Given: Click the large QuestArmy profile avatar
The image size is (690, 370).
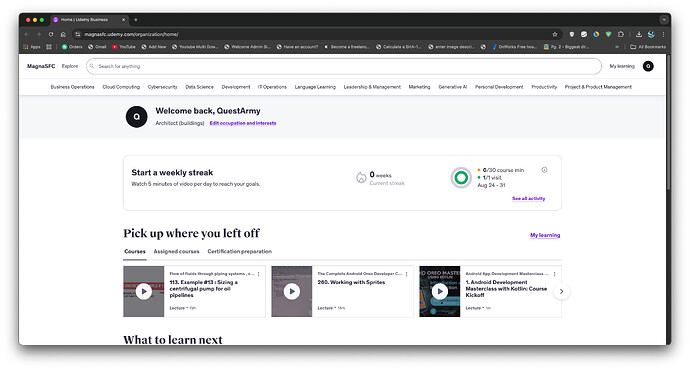Looking at the screenshot, I should (x=136, y=117).
